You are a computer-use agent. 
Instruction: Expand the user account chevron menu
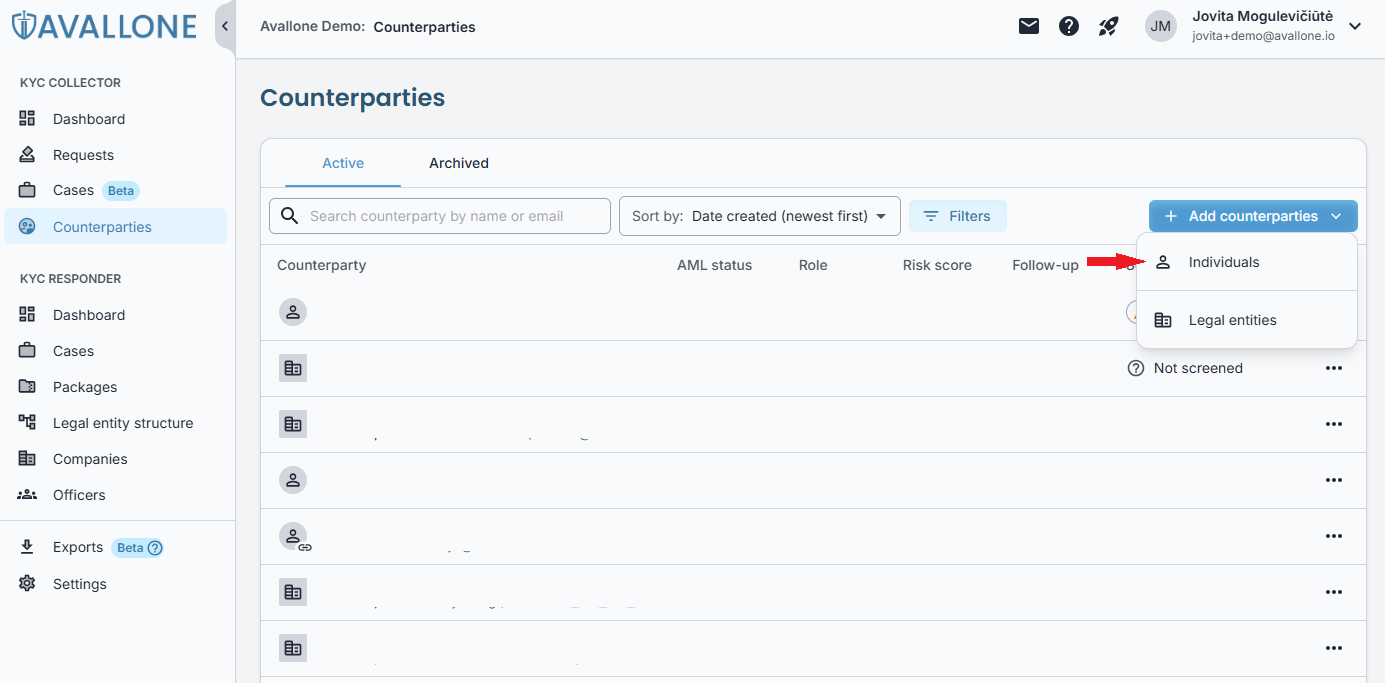coord(1355,26)
